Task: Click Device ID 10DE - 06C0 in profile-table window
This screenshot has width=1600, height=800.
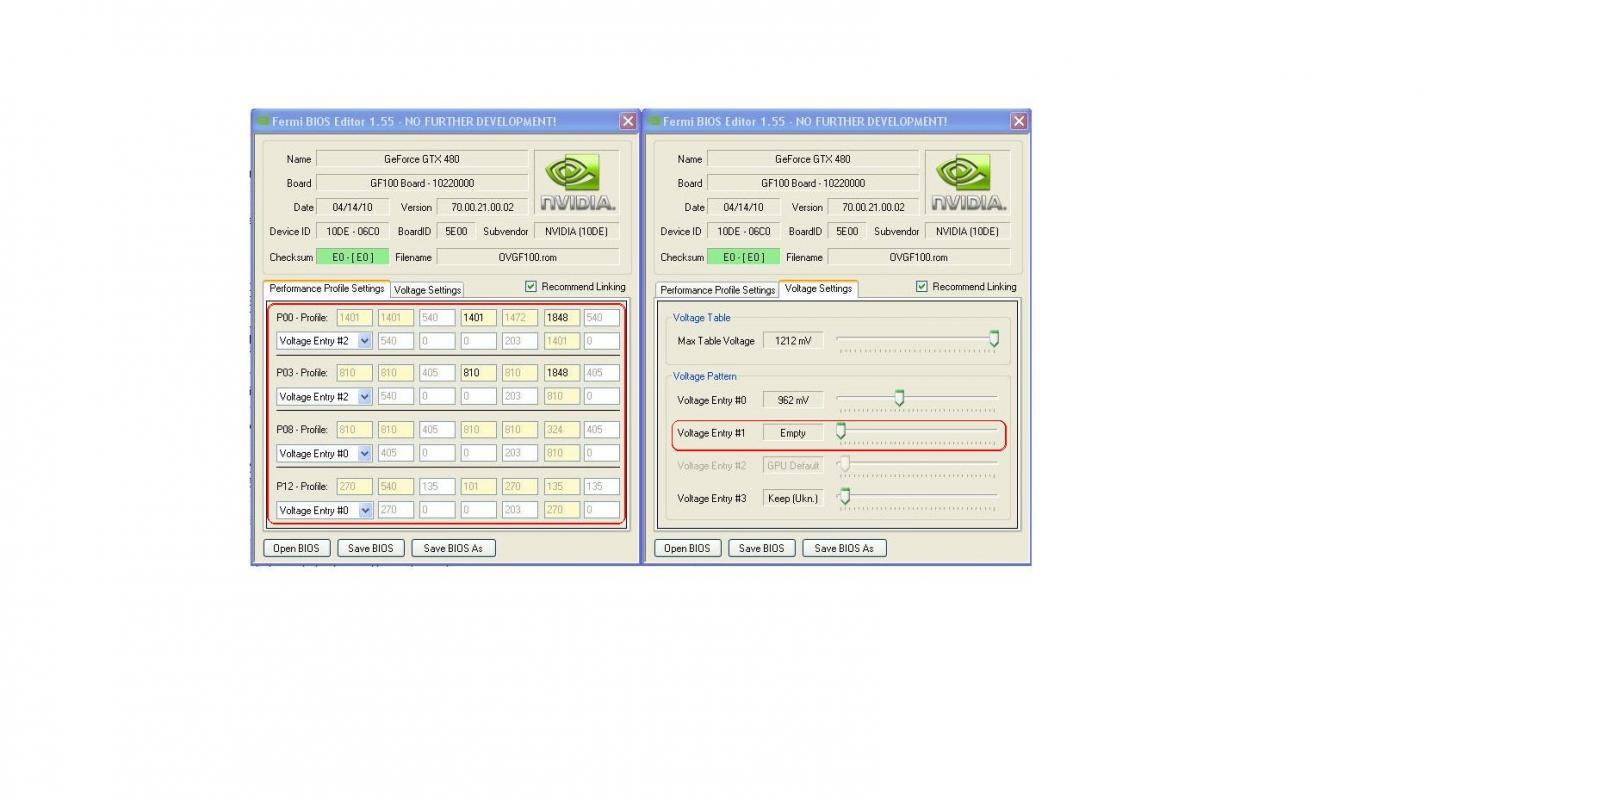Action: [x=352, y=231]
